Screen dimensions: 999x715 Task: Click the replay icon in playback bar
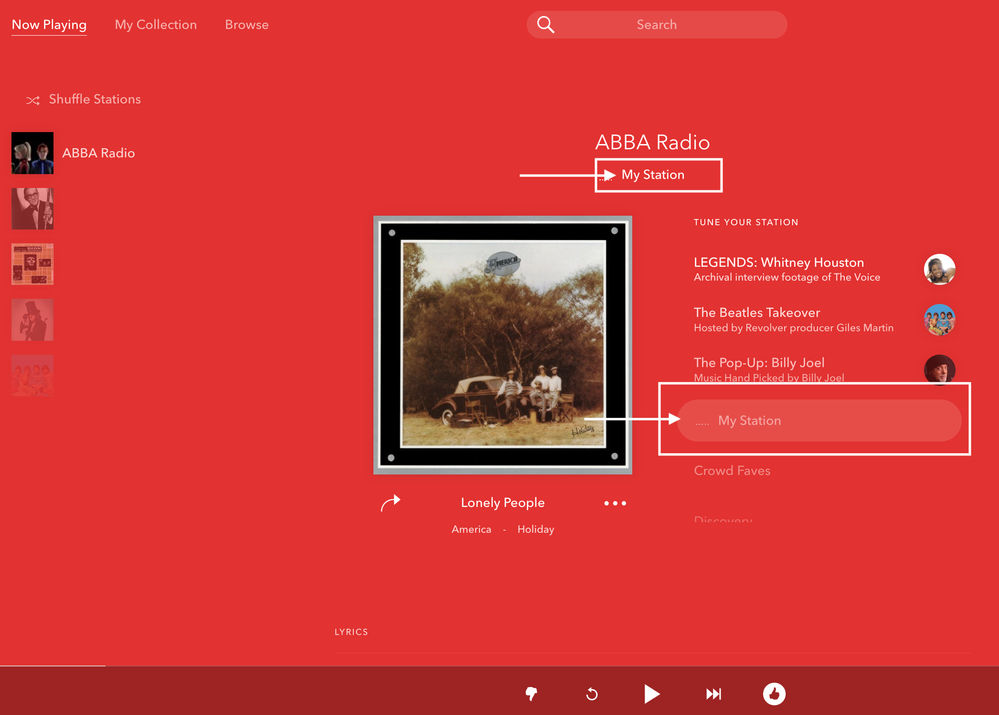pos(592,694)
